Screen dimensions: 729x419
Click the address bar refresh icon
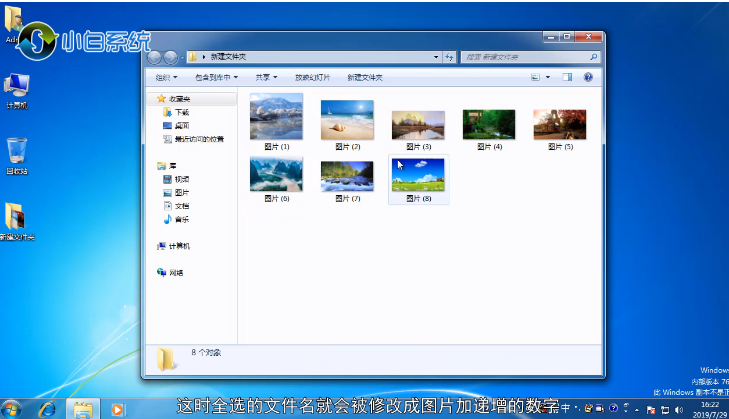click(450, 57)
